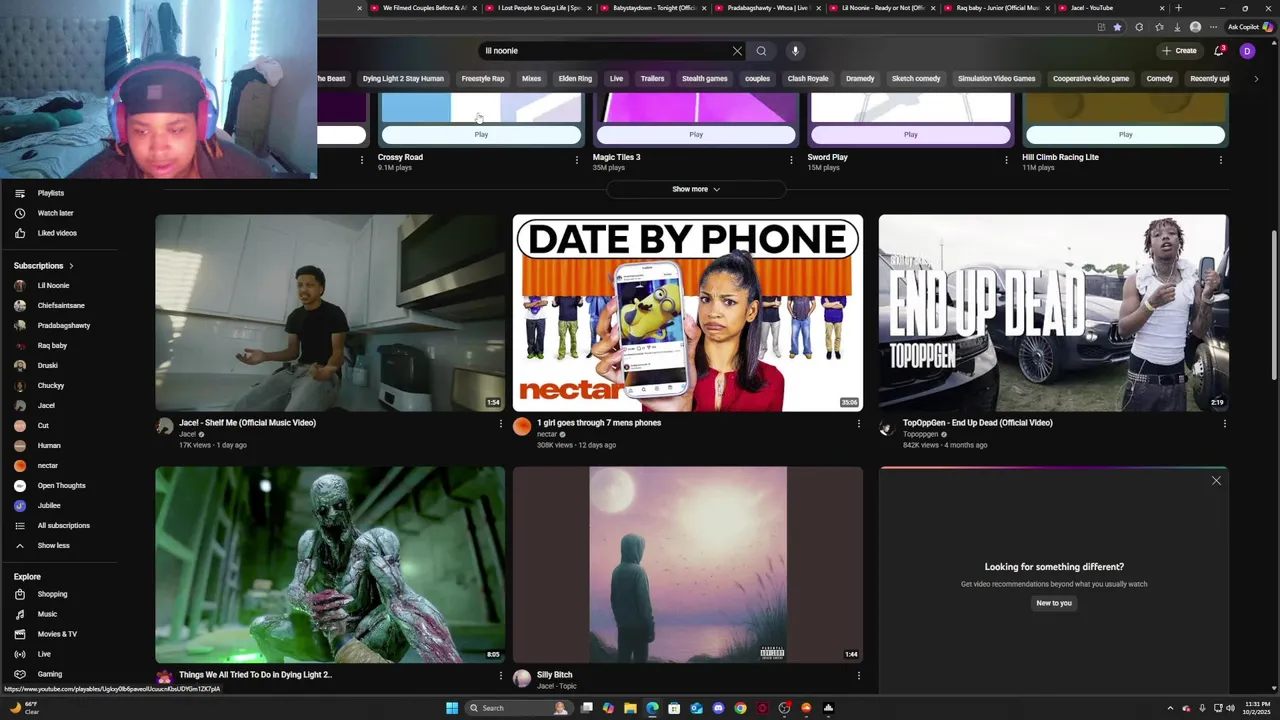Select the Stealth games filter chip
The height and width of the screenshot is (720, 1280).
pyautogui.click(x=705, y=79)
